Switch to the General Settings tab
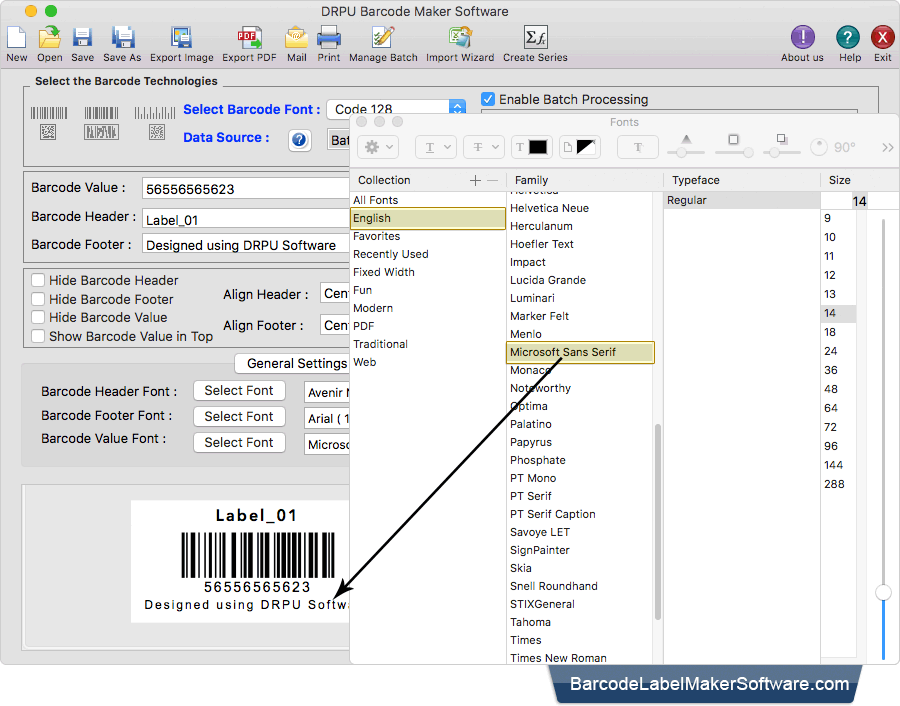 pos(292,363)
